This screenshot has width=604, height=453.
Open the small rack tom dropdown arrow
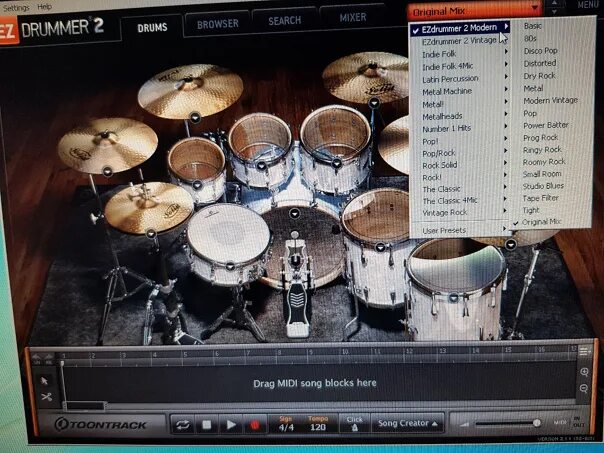197,185
